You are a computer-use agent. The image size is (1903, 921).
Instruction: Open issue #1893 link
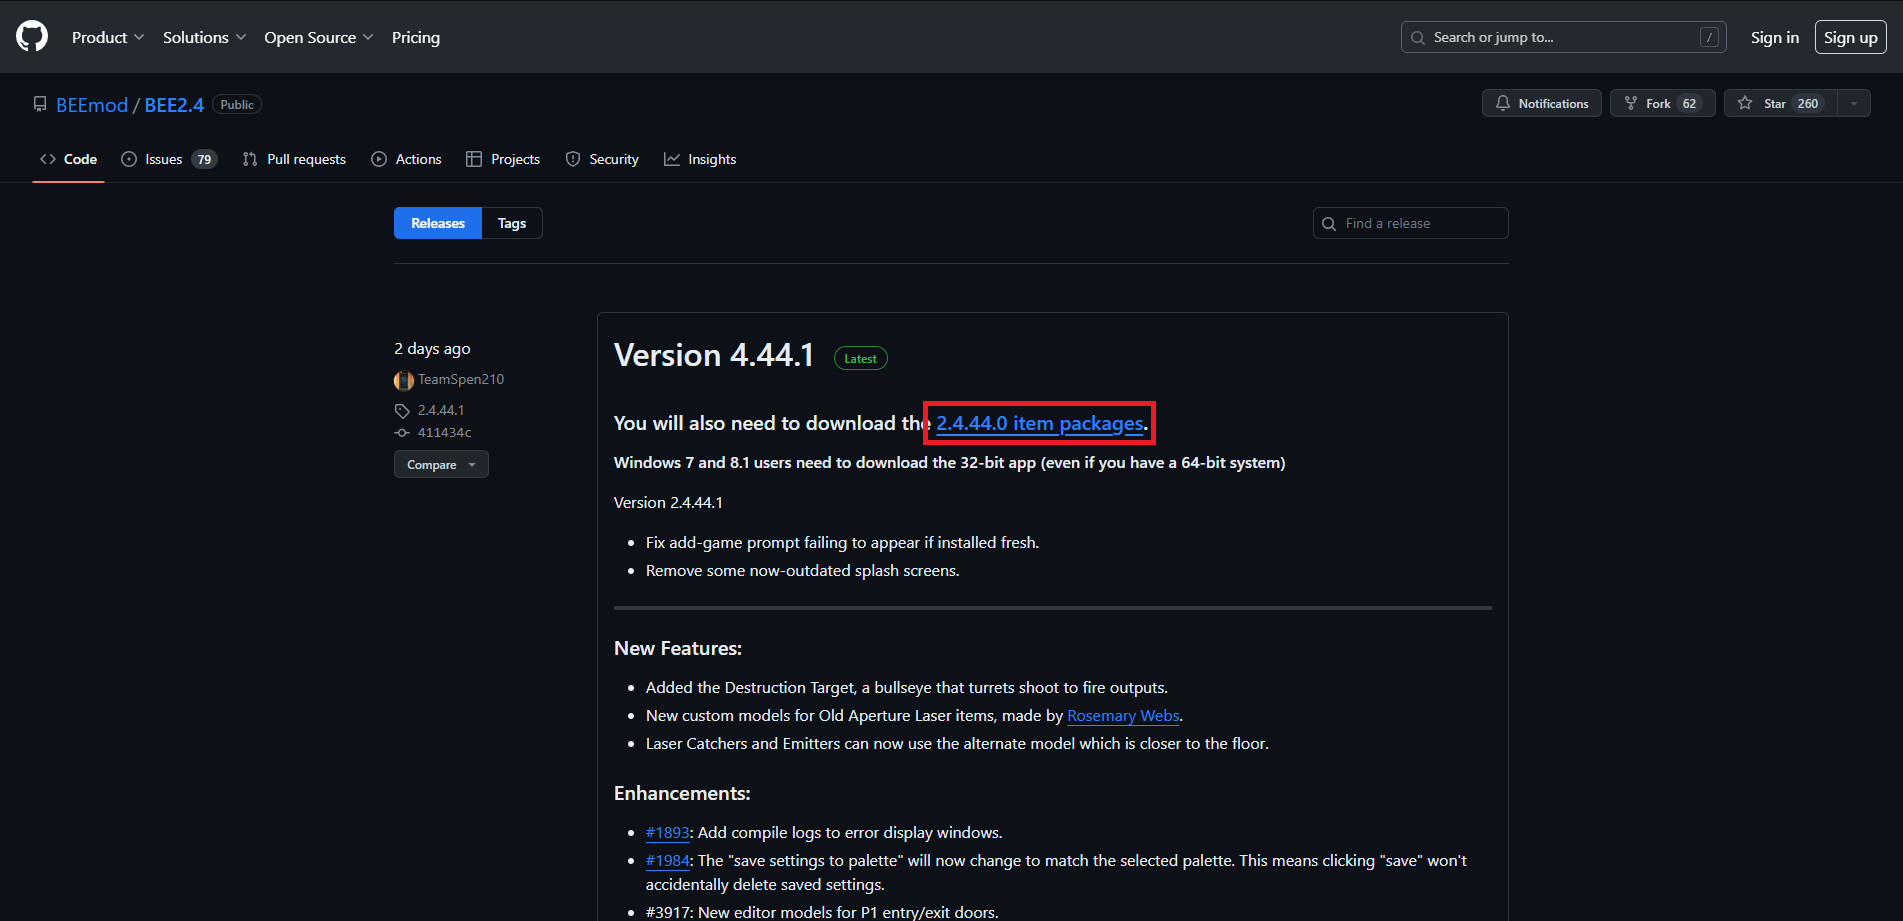[x=668, y=833]
